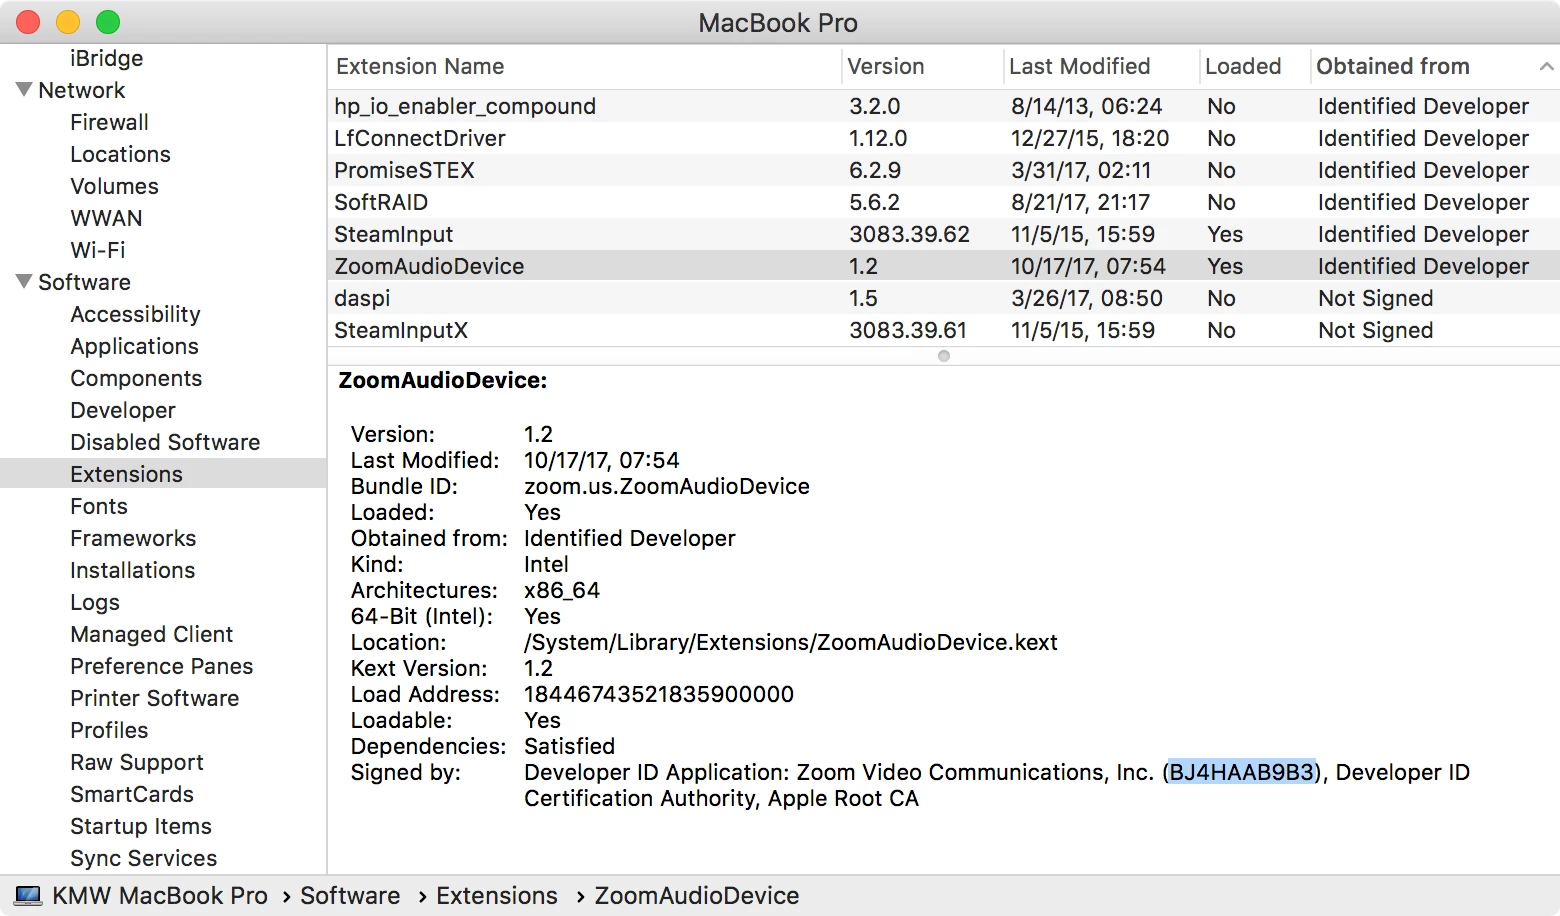Open Locations under Network
This screenshot has height=916, width=1560.
click(120, 154)
